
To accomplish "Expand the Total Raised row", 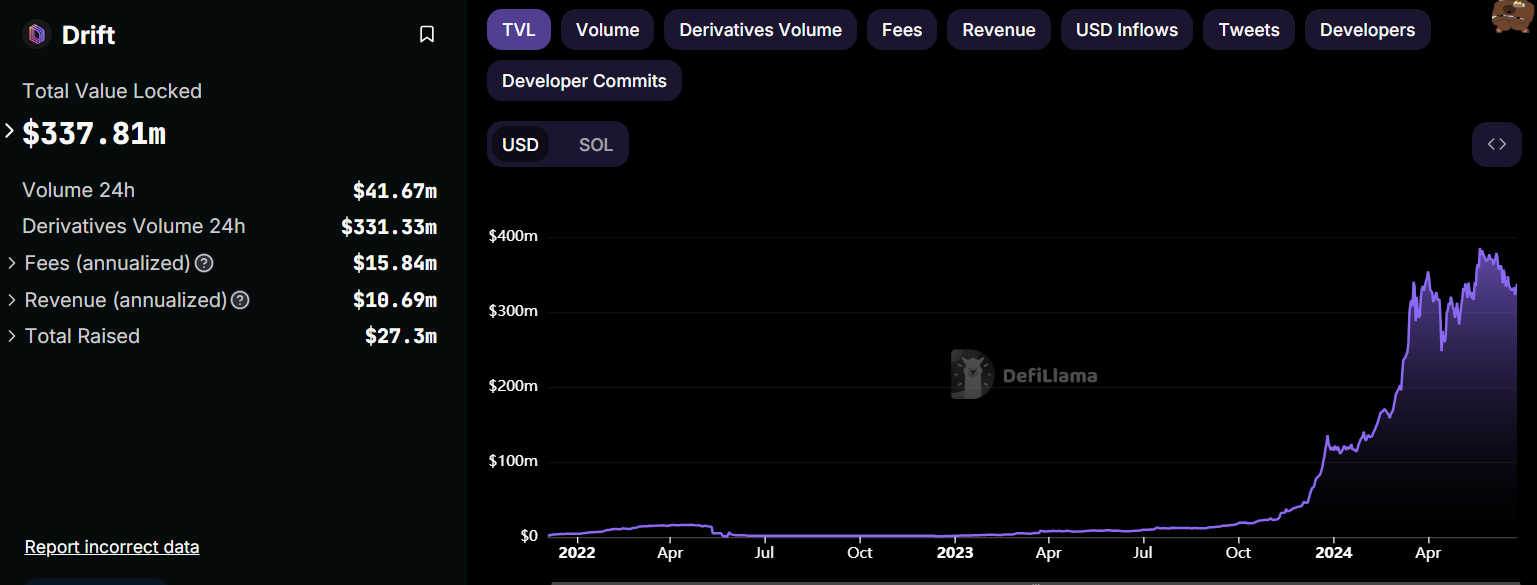I will [x=12, y=336].
